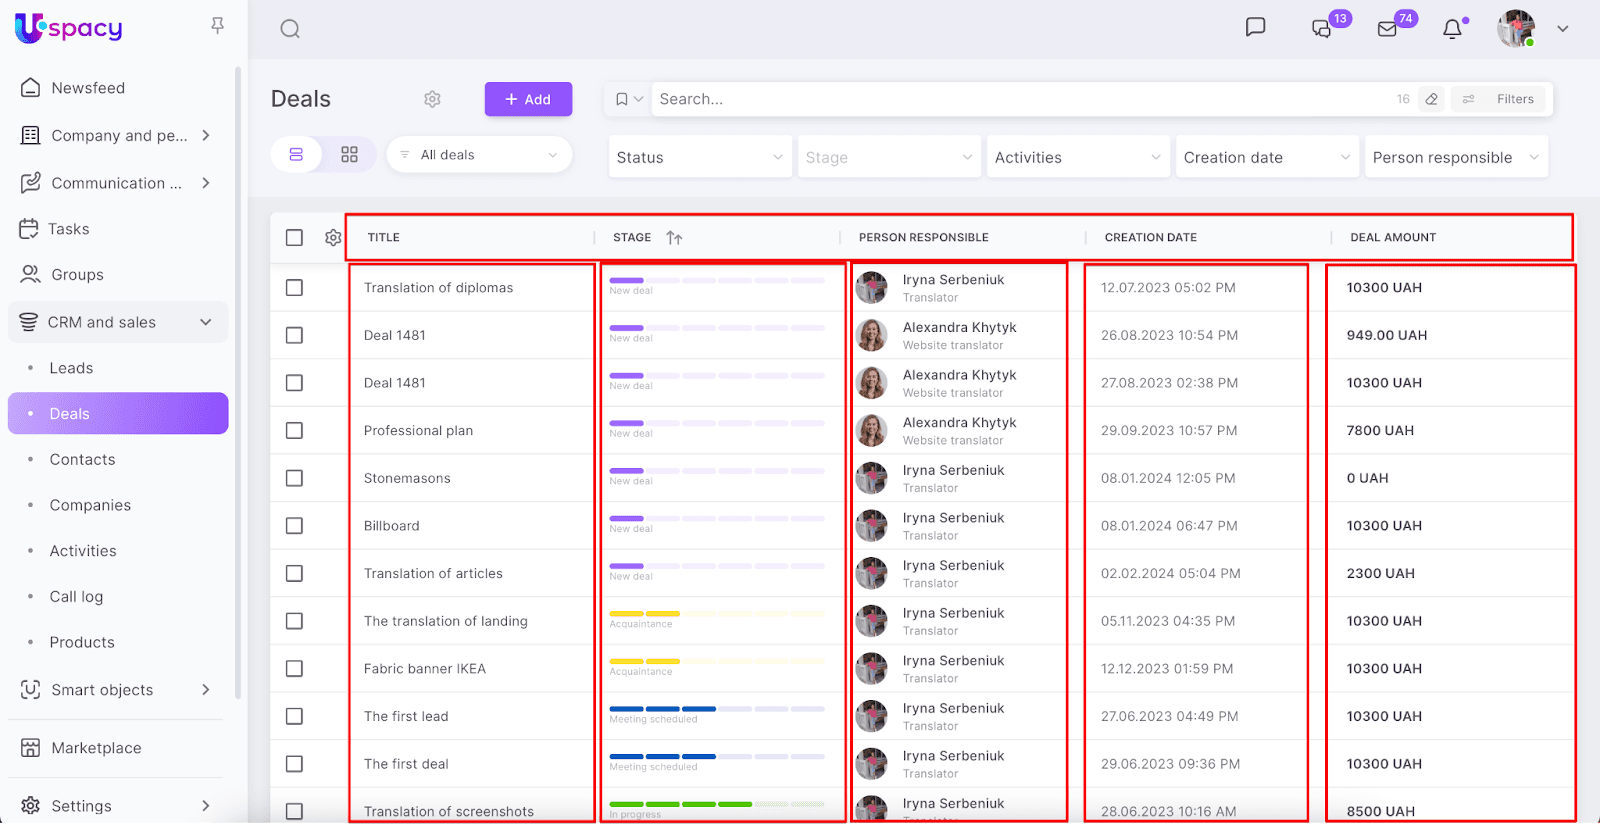Open Deals settings gear next to title
This screenshot has height=825, width=1600.
(432, 99)
